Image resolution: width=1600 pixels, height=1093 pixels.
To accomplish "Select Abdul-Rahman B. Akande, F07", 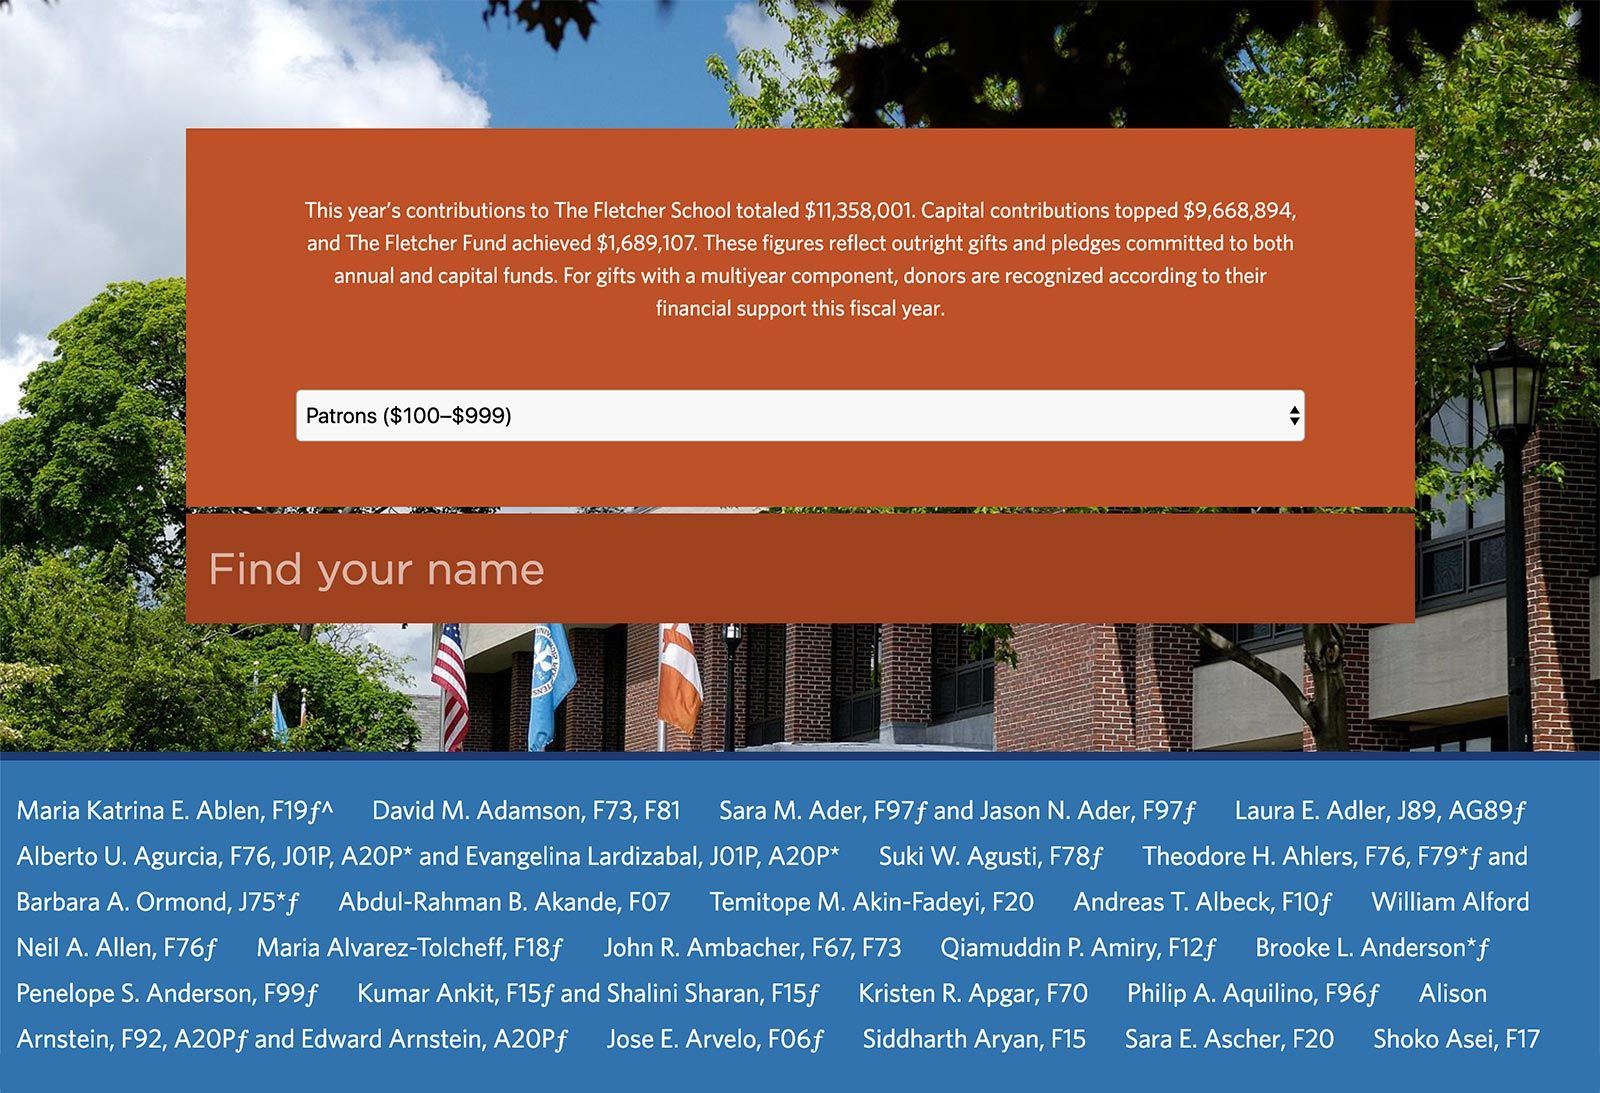I will (504, 902).
